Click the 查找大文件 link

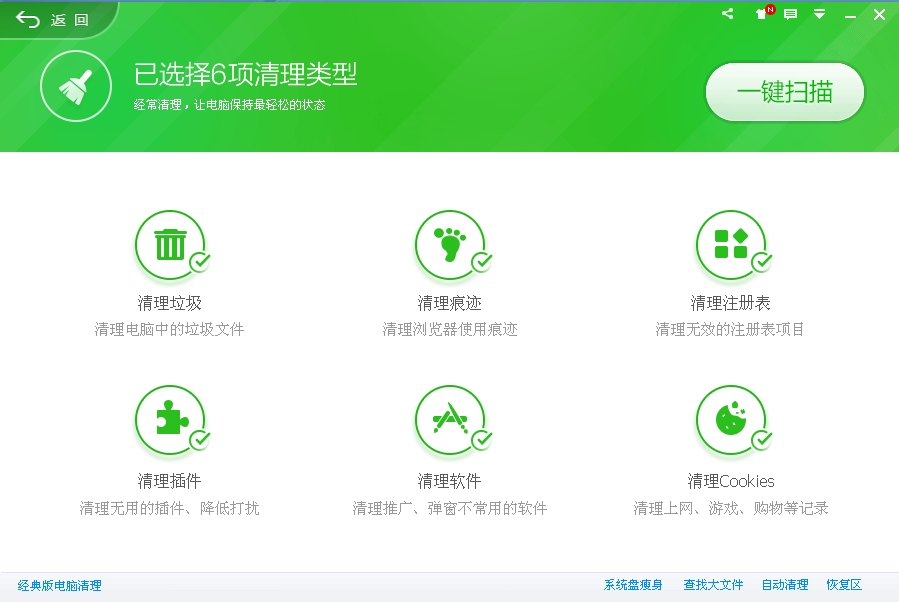[x=713, y=585]
